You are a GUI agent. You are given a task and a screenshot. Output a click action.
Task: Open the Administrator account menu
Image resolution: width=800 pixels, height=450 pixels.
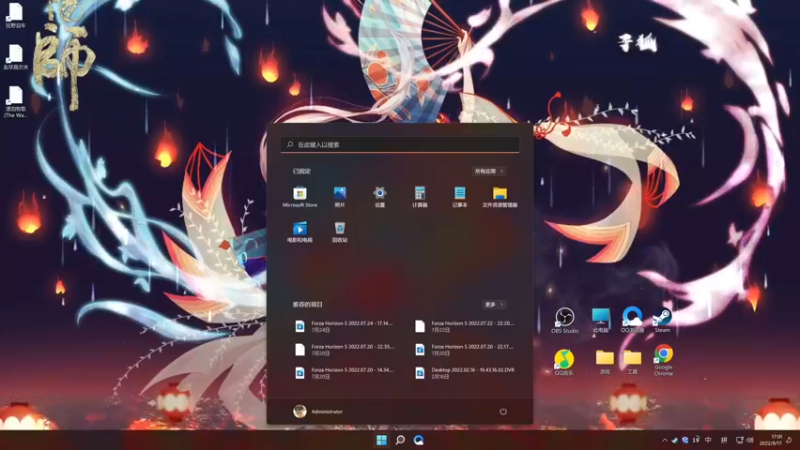(x=318, y=411)
